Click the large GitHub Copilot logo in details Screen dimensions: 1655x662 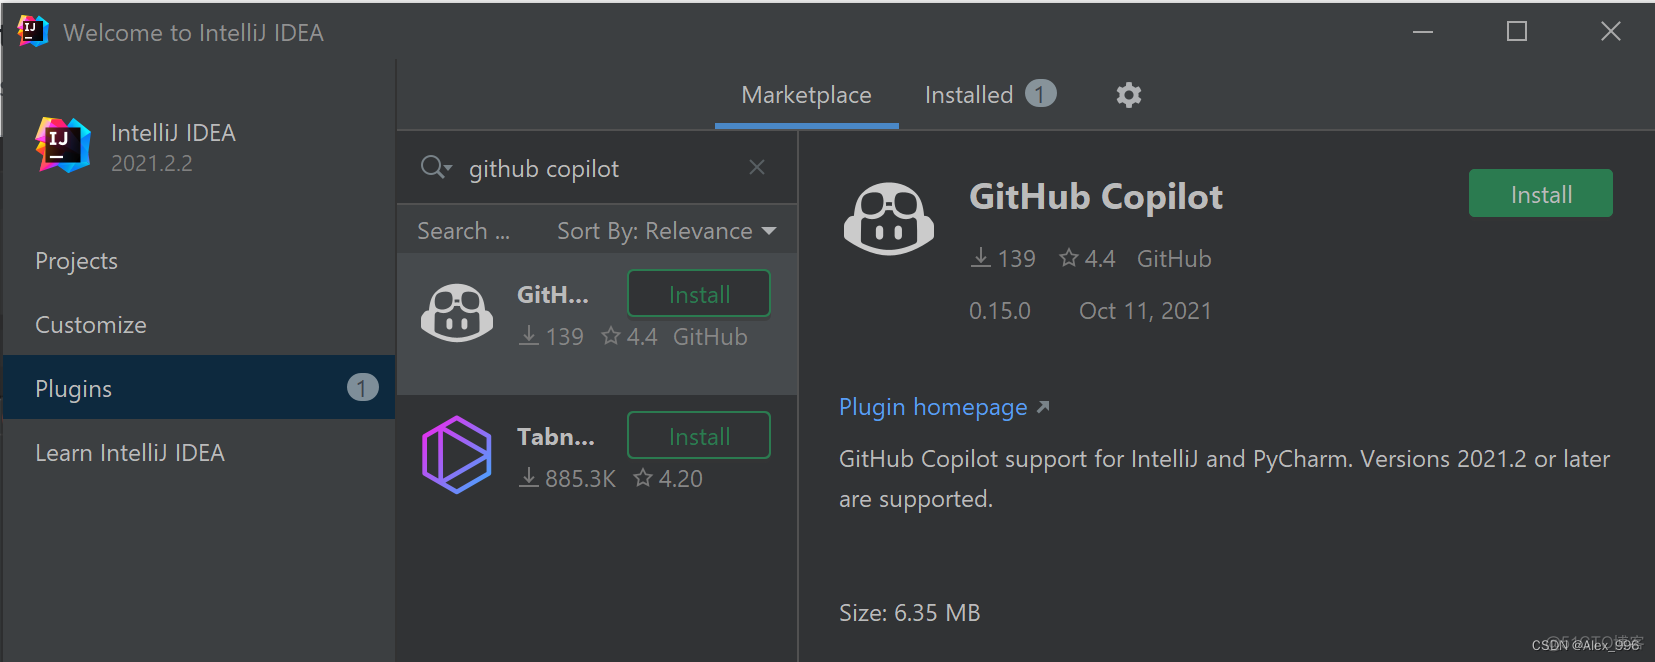tap(889, 219)
